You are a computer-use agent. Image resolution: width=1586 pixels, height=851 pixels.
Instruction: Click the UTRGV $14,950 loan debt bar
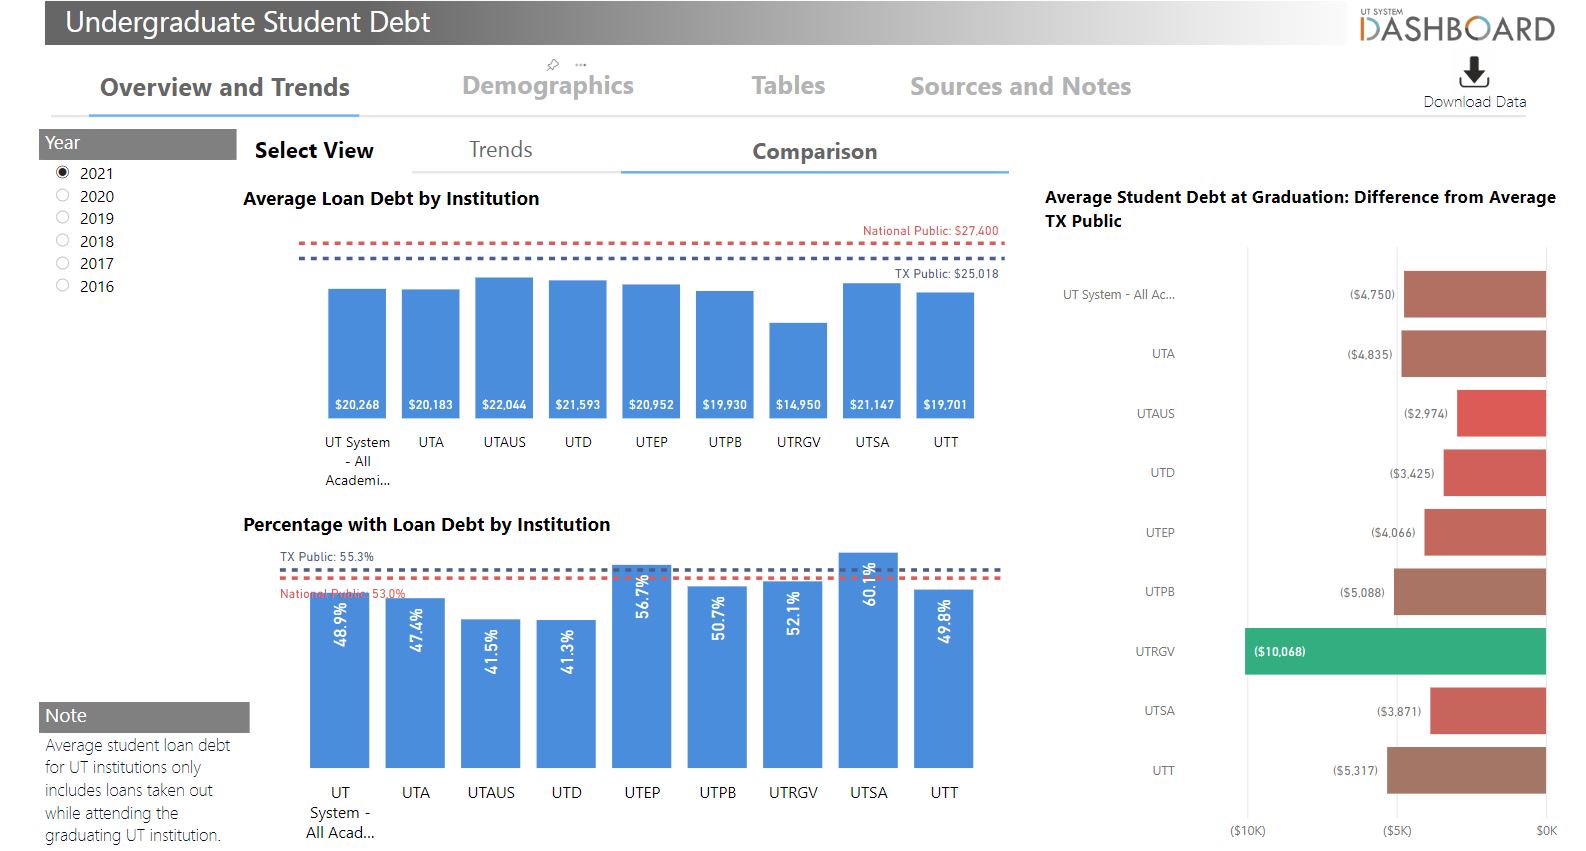798,370
